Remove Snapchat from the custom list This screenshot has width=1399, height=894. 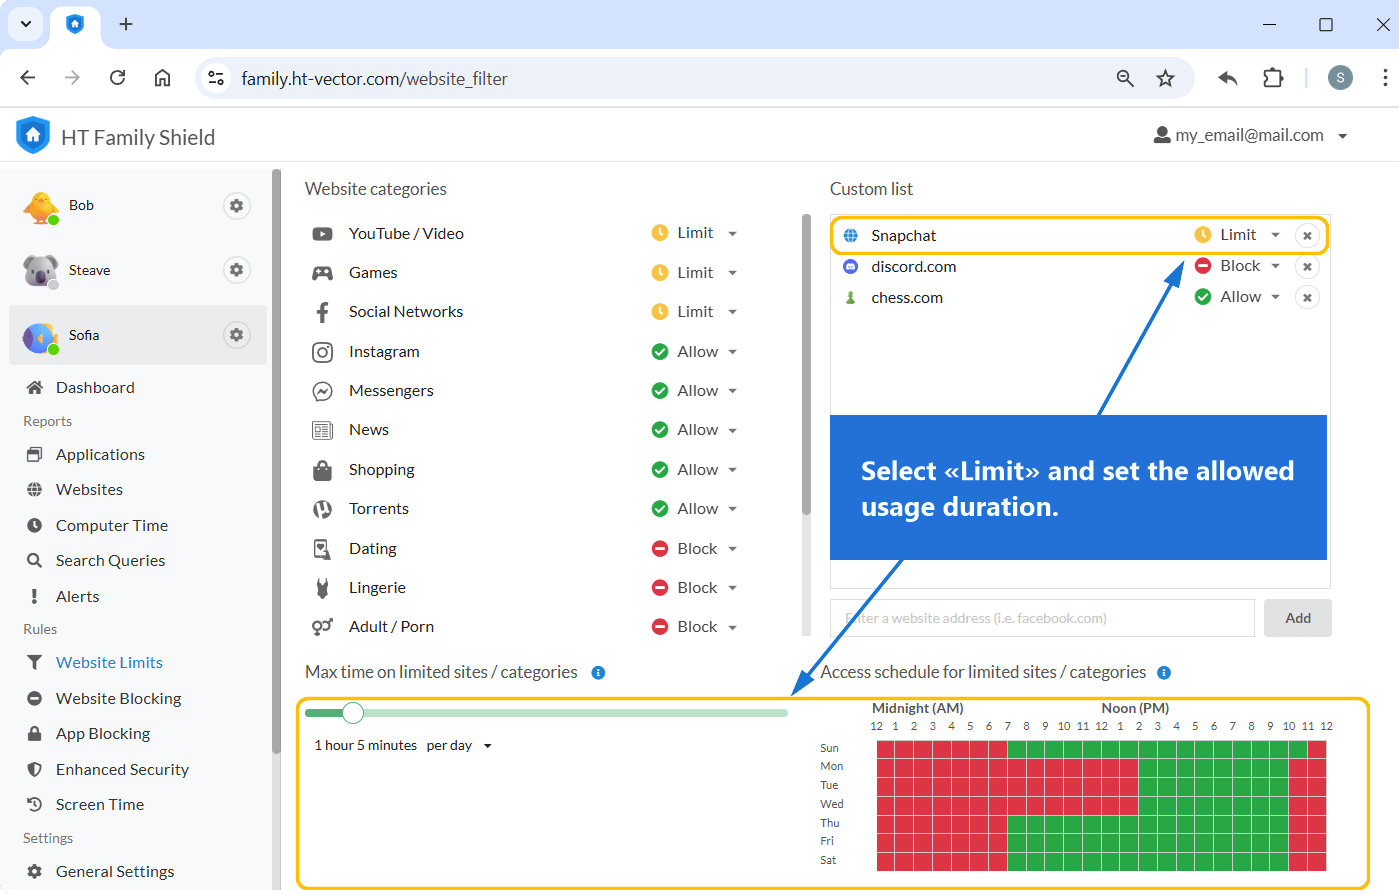(1307, 236)
